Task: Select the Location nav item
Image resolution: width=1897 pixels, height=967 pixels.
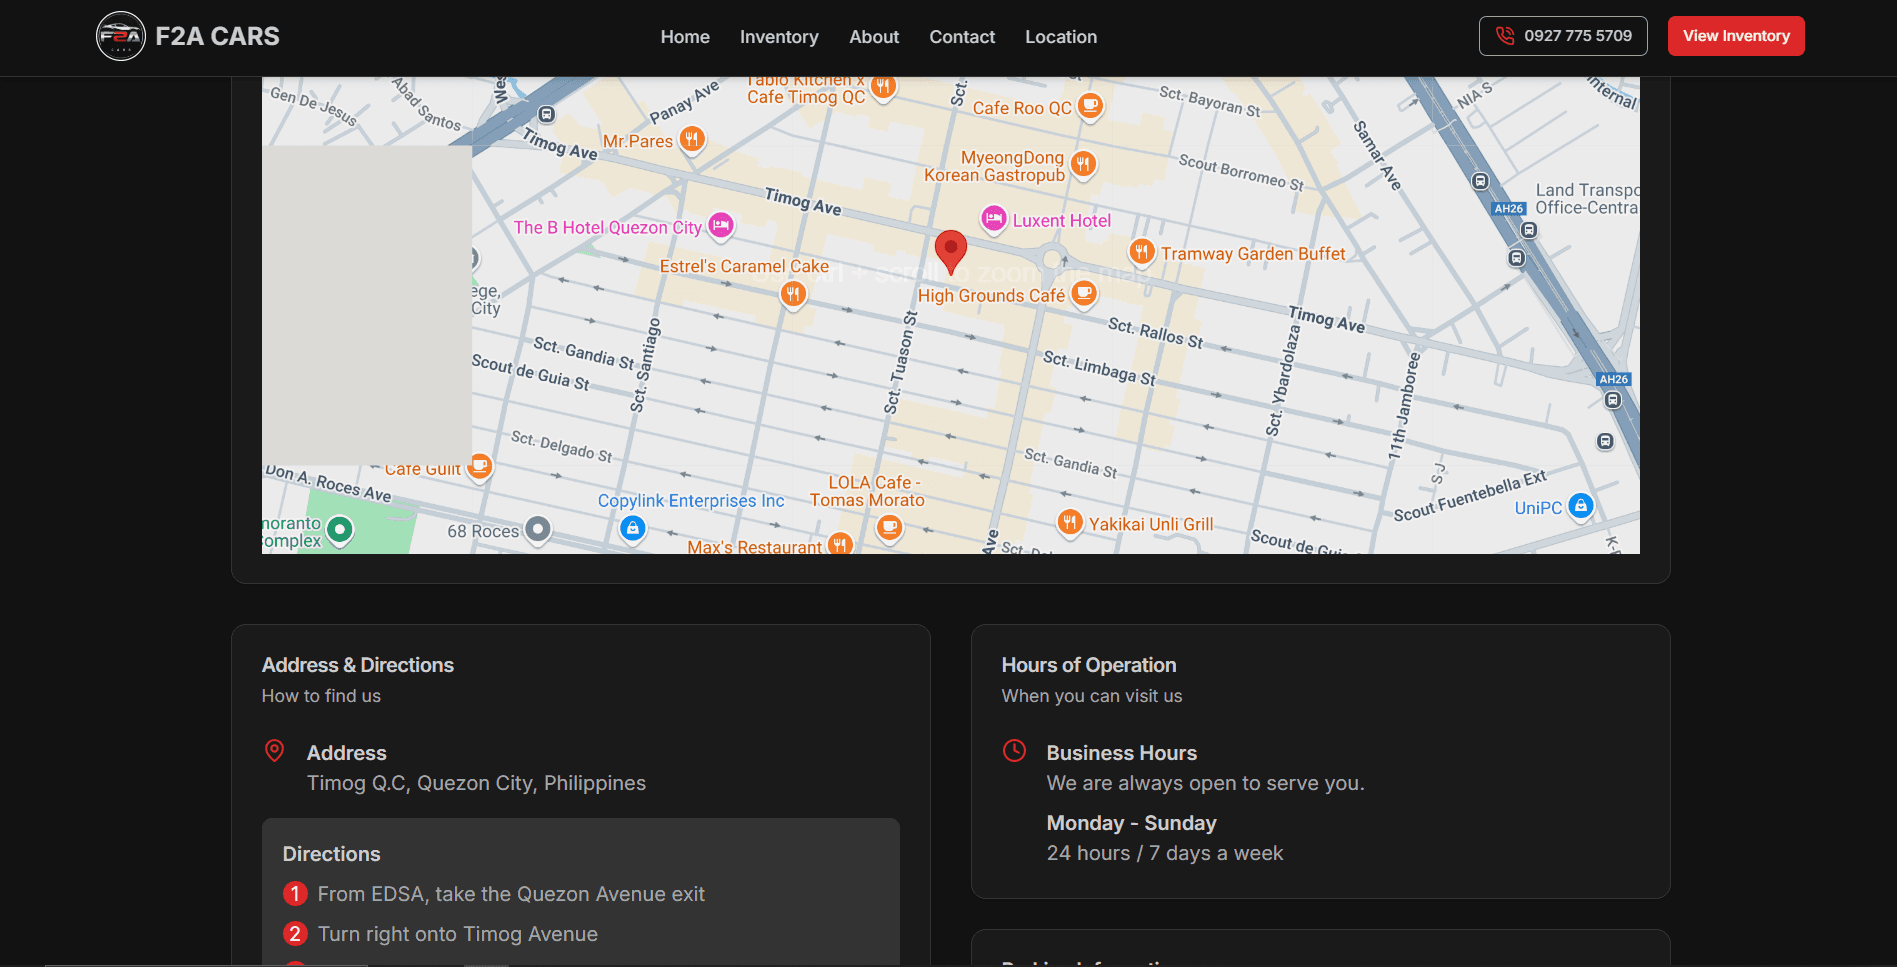Action: 1061,37
